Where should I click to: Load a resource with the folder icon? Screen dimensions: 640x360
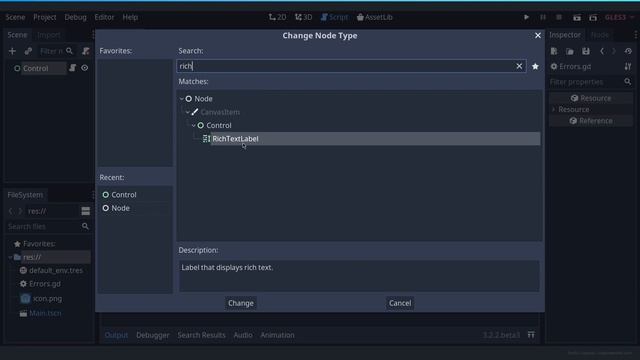coord(570,51)
